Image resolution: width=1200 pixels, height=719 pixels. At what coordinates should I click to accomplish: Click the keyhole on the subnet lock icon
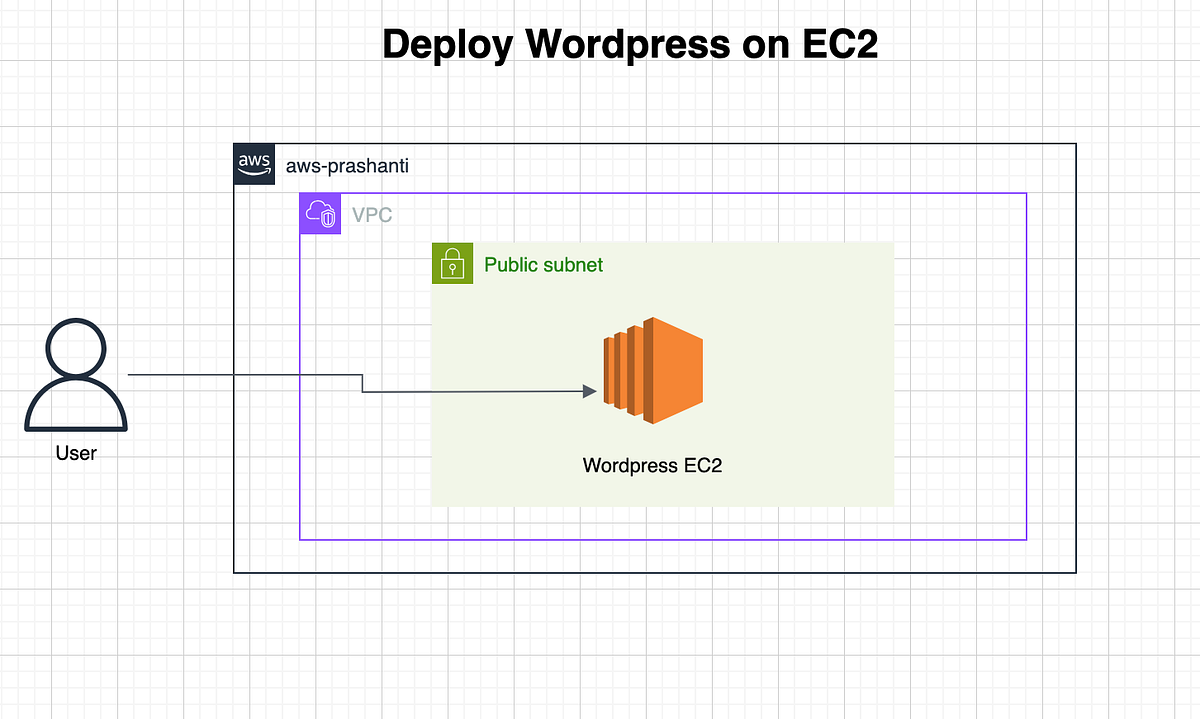(x=452, y=266)
